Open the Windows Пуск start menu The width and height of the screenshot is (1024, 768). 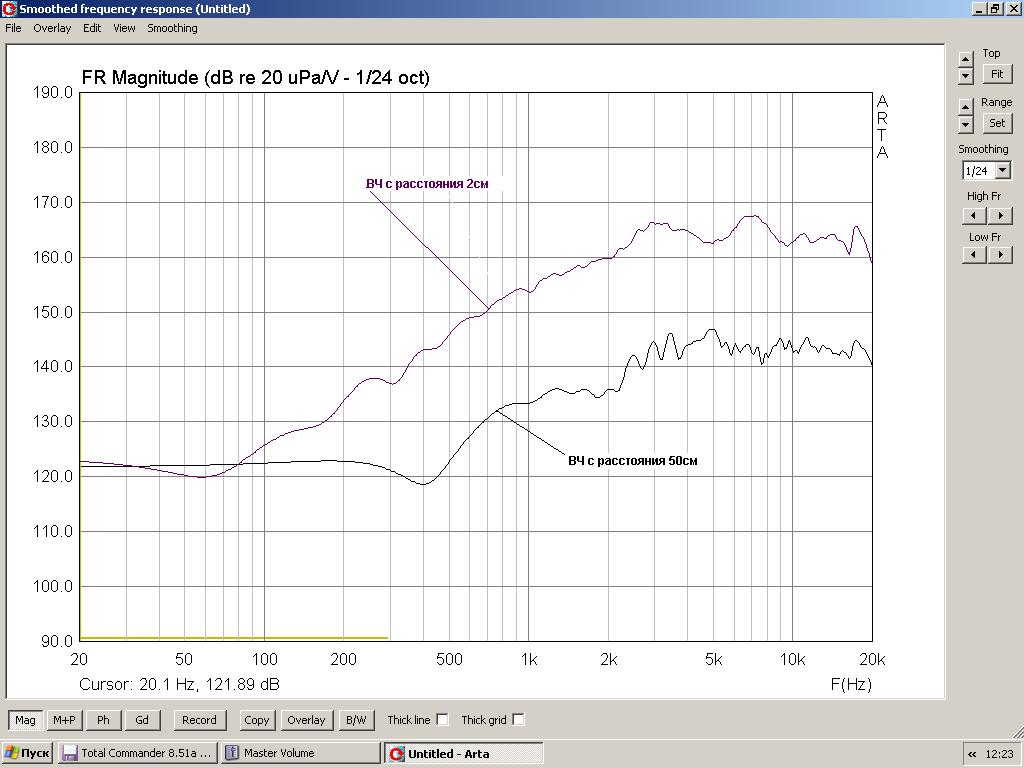(27, 753)
